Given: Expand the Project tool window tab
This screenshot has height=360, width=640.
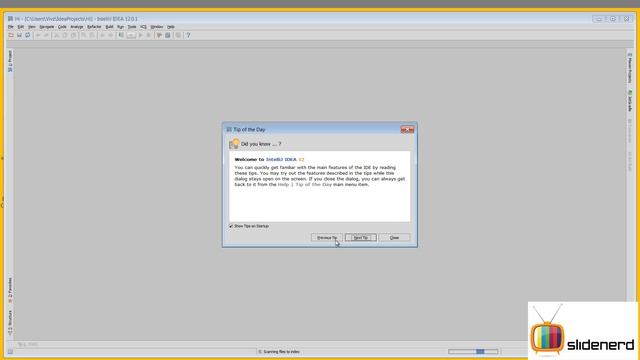Looking at the screenshot, I should 10,61.
